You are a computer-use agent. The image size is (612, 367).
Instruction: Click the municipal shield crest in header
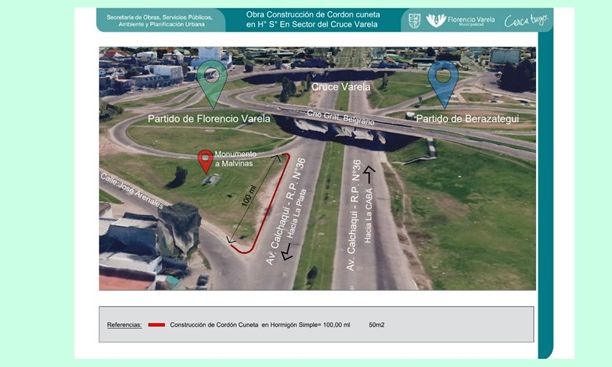coord(415,20)
